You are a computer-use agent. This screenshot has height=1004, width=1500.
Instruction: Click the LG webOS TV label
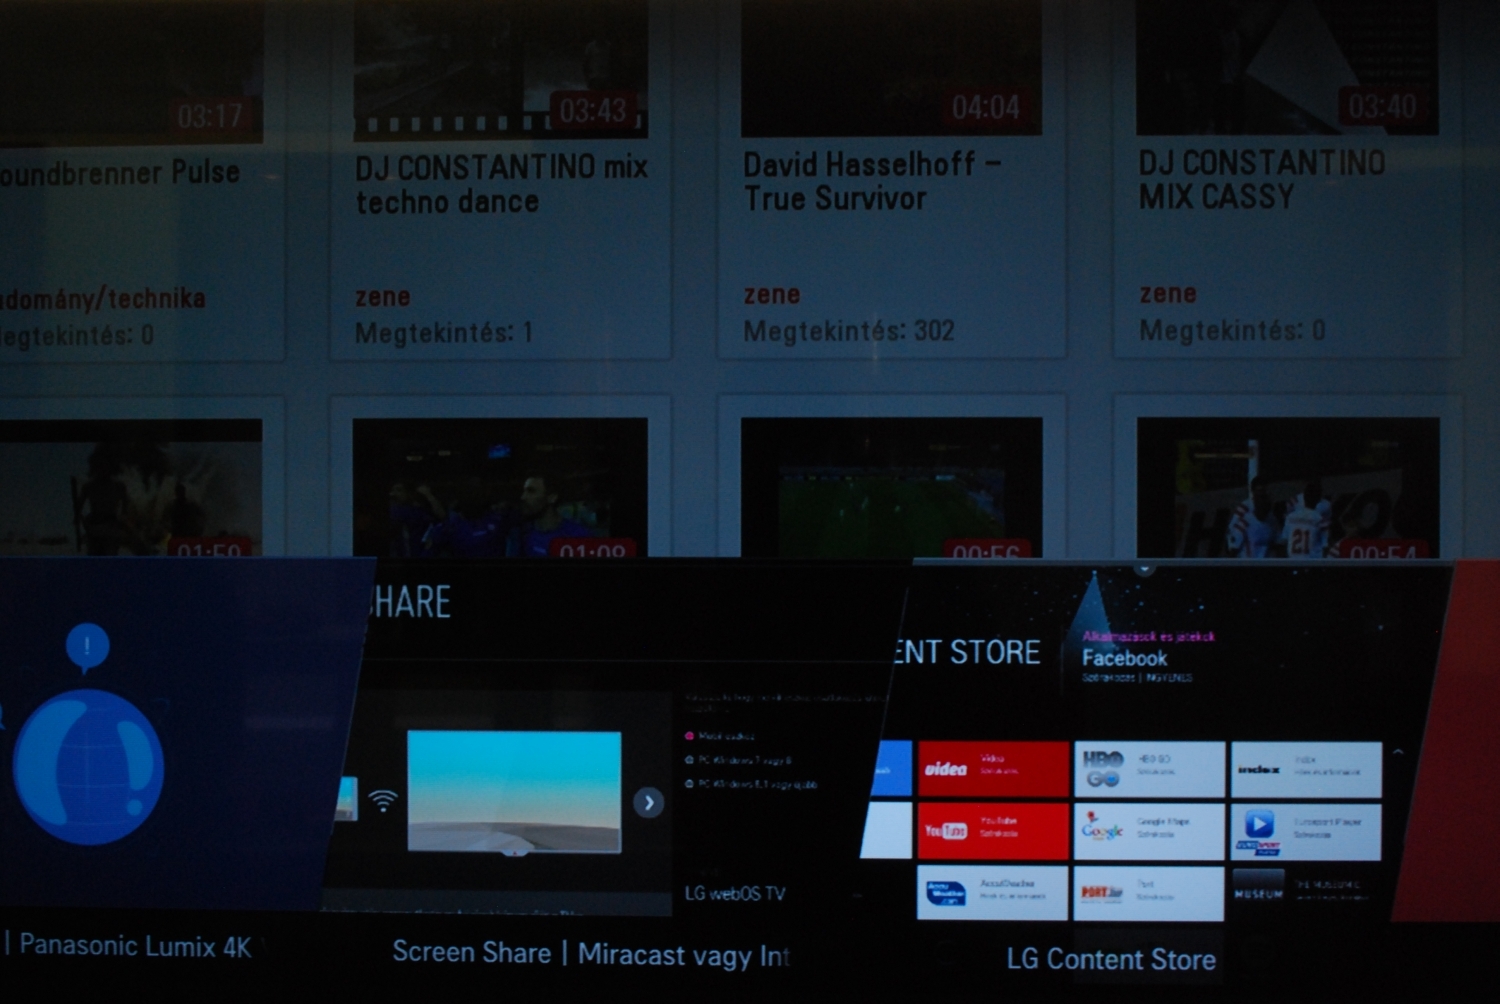click(735, 893)
